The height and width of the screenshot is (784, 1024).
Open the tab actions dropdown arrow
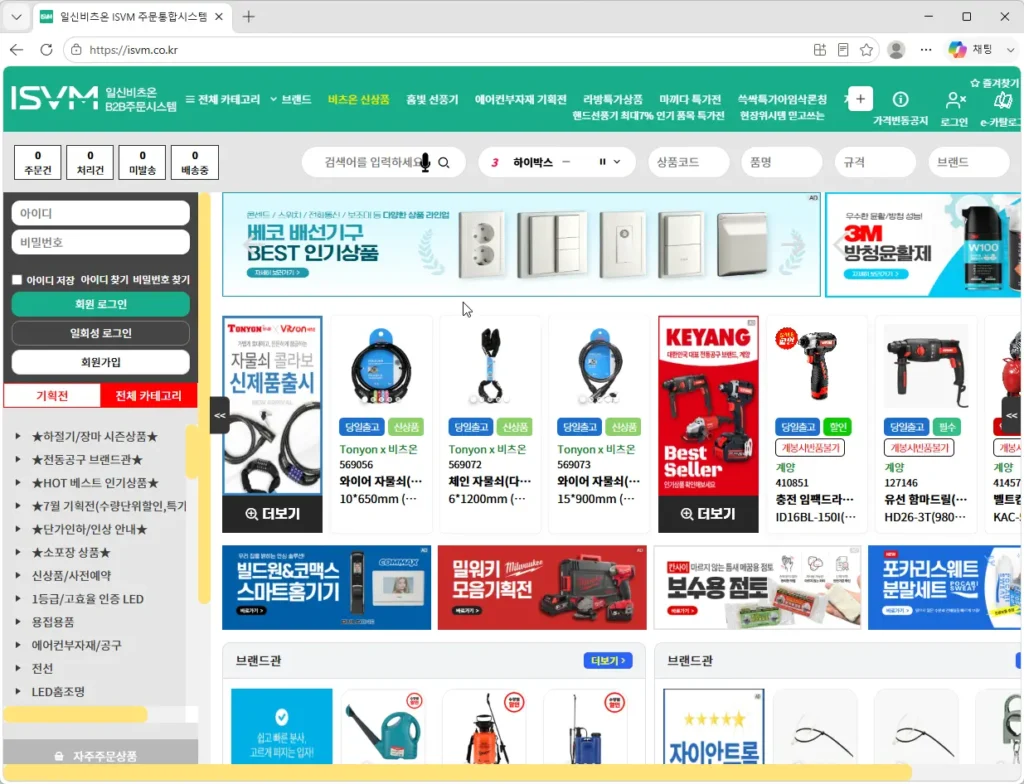click(x=16, y=16)
